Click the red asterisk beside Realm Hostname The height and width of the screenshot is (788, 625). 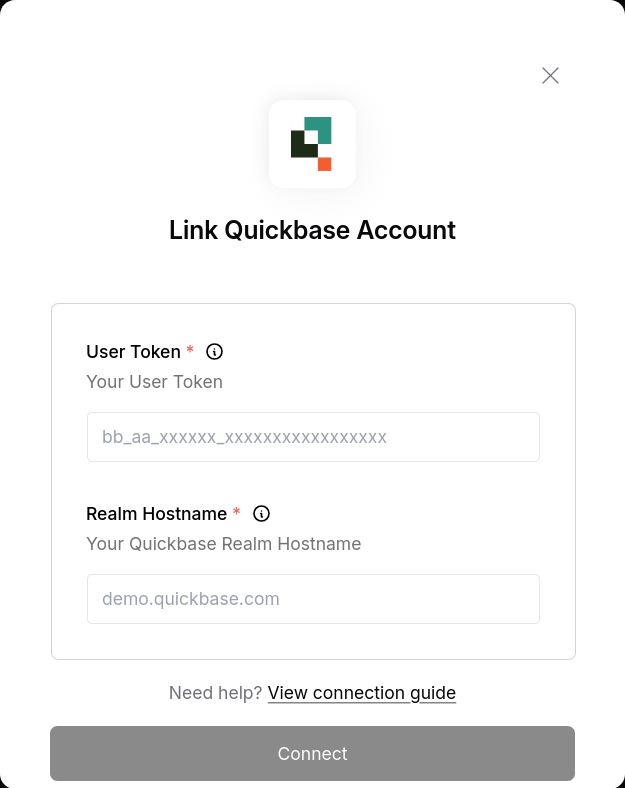click(237, 511)
